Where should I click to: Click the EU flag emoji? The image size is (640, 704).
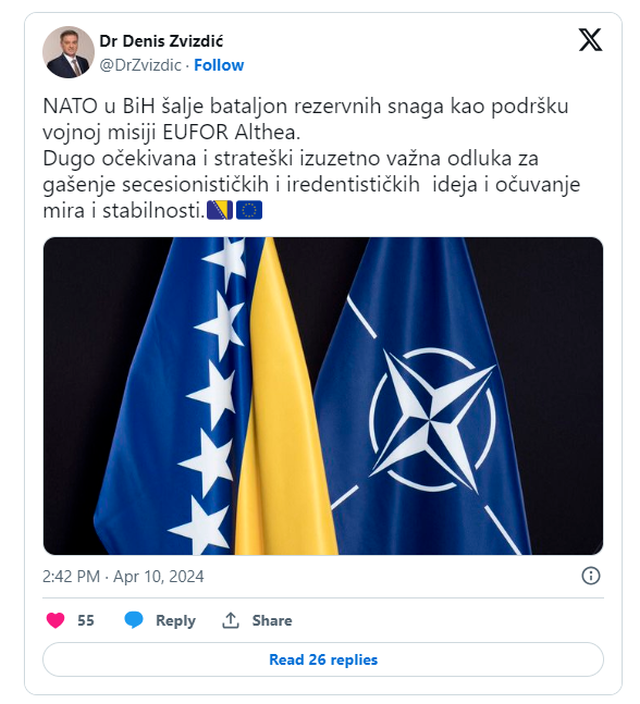coord(249,210)
